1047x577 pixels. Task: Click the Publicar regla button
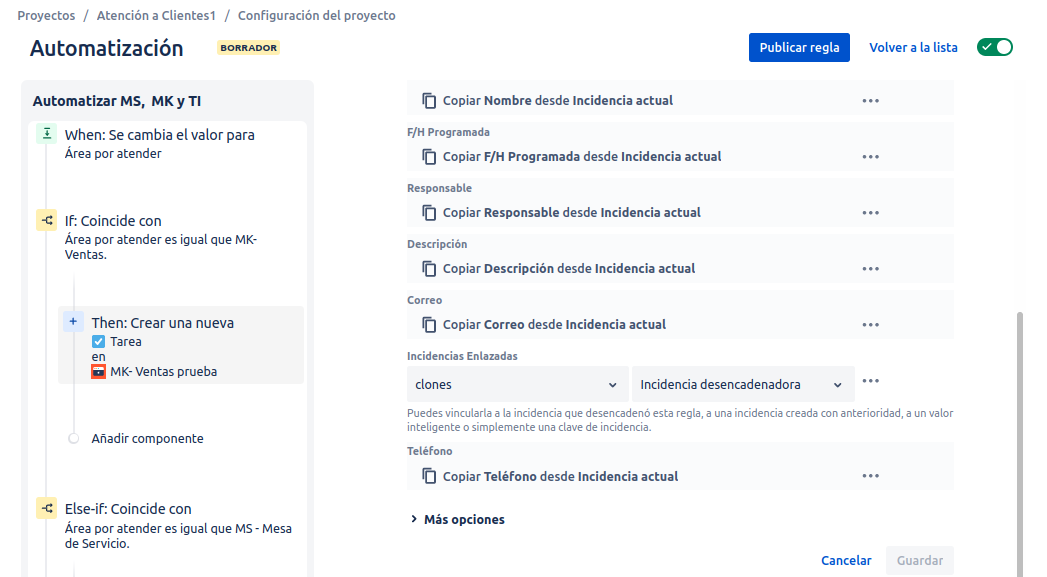click(x=799, y=47)
